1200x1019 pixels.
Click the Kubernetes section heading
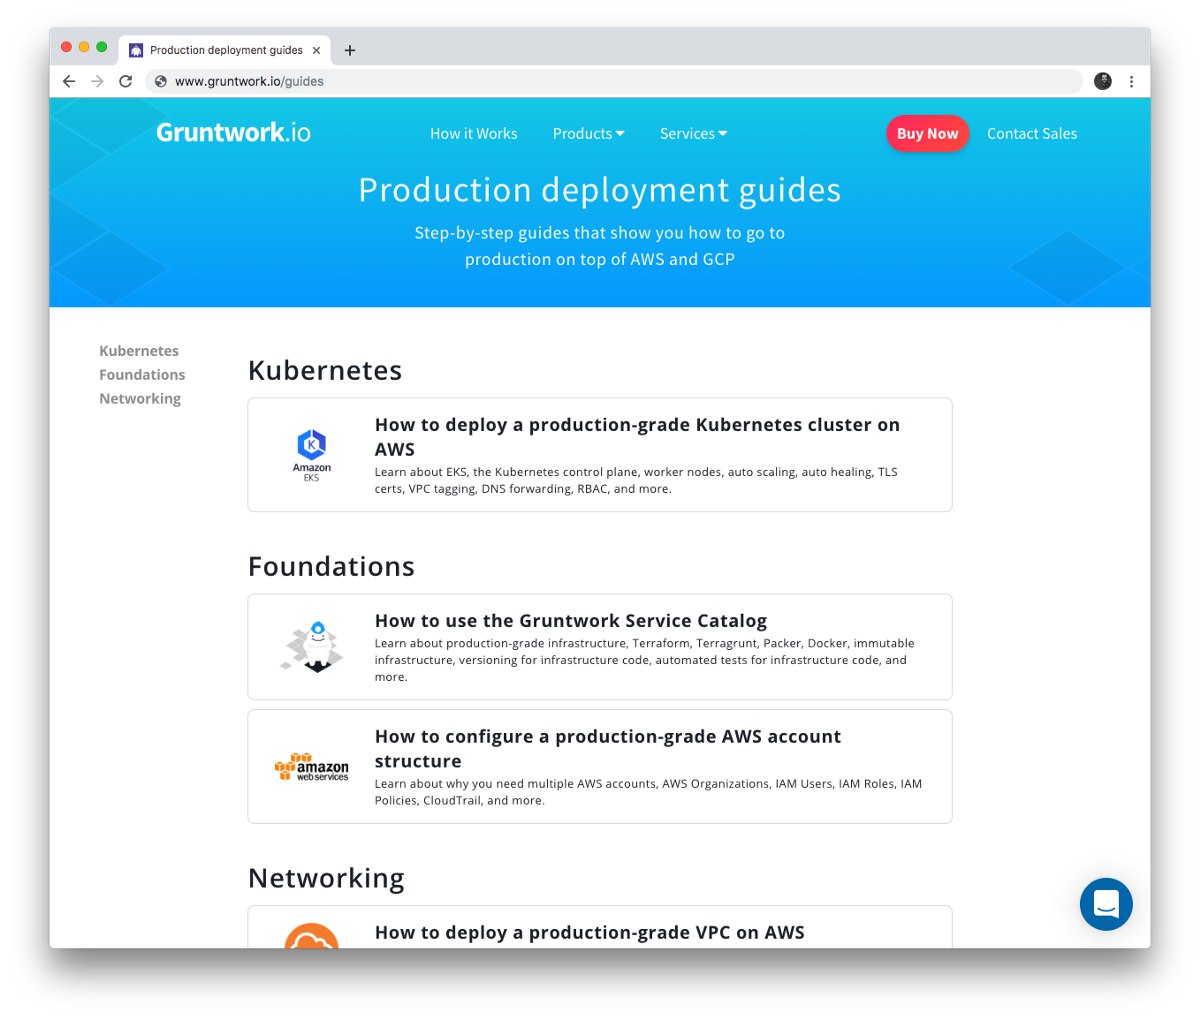point(325,370)
